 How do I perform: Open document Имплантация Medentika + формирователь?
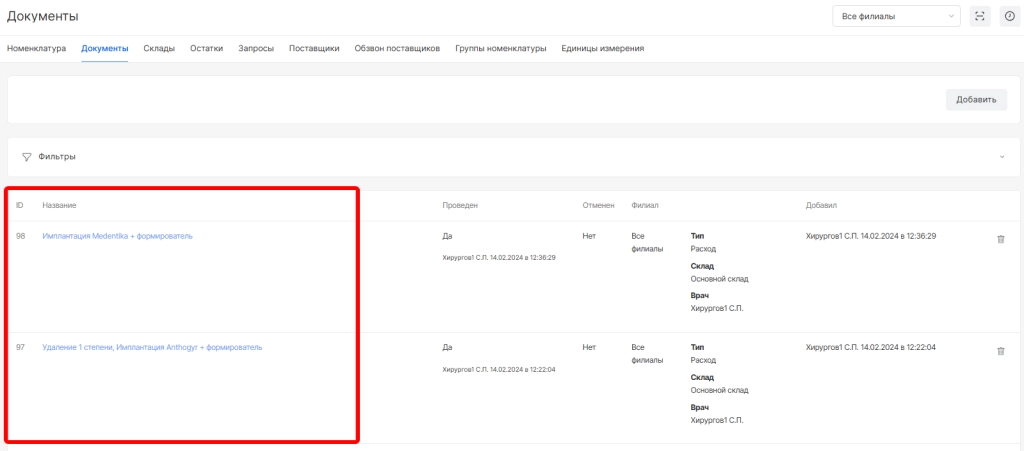[117, 236]
